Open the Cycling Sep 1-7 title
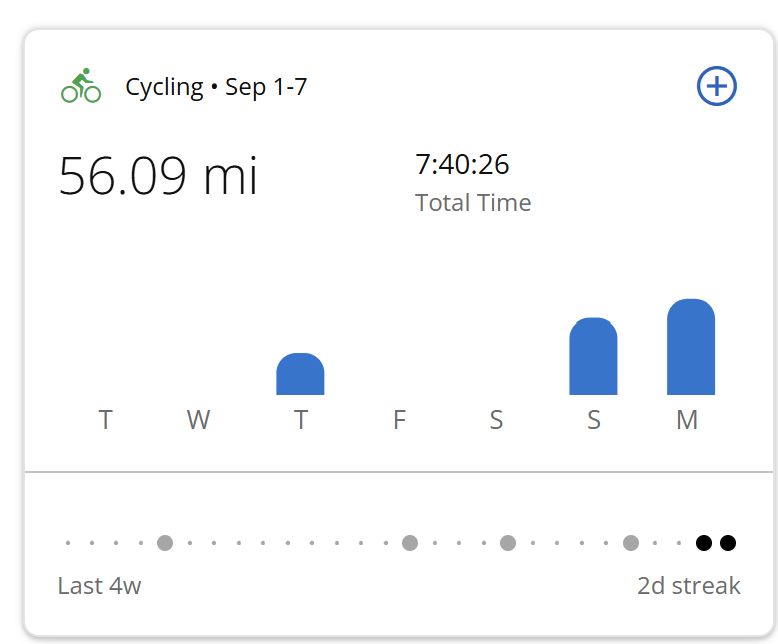The width and height of the screenshot is (778, 644). (x=216, y=88)
